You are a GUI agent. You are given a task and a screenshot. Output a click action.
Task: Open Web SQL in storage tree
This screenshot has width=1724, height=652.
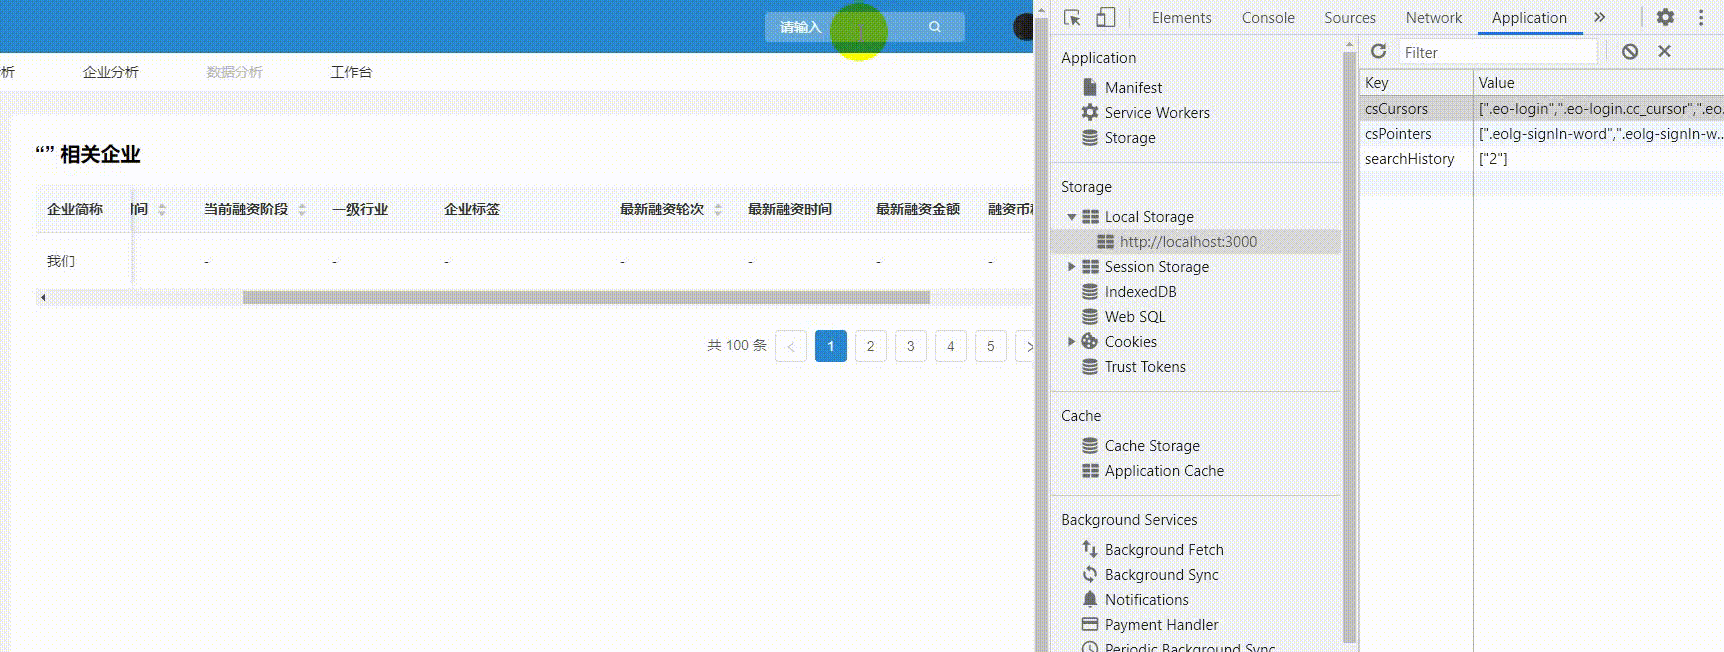point(1135,317)
